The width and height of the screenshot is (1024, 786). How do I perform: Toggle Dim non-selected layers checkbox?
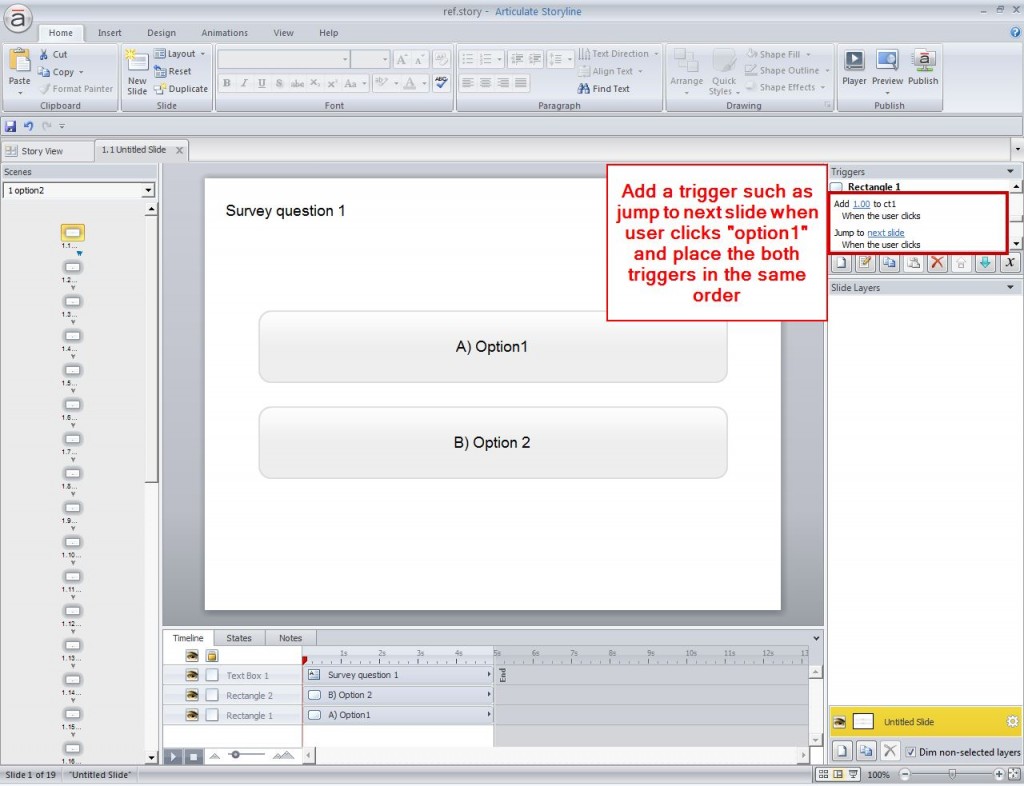click(x=910, y=752)
